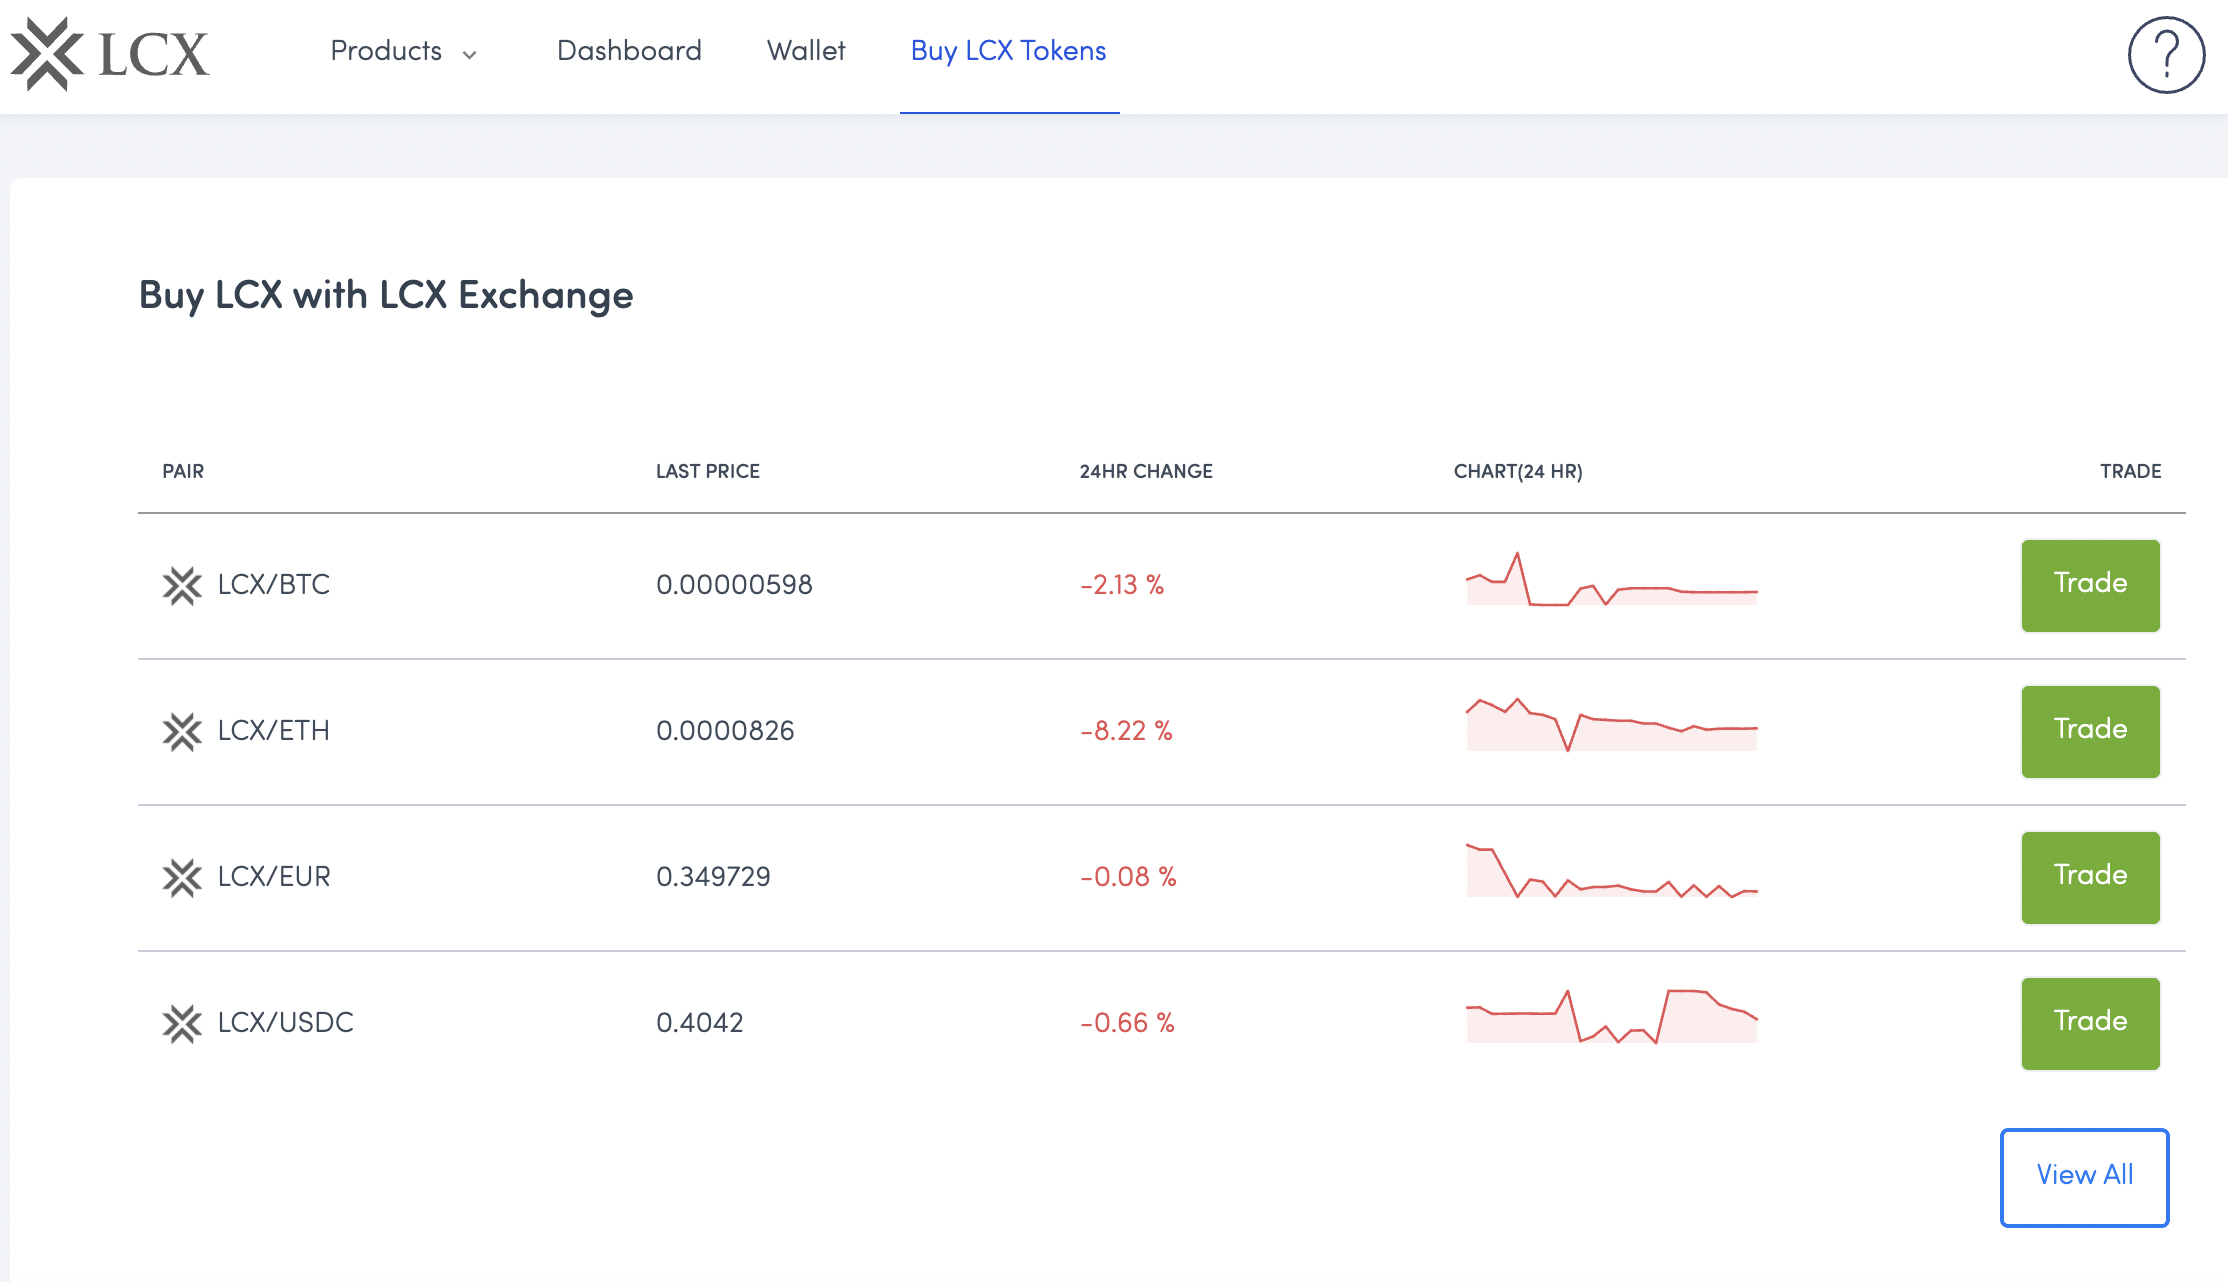Click the View All button
Screen dimensions: 2228x1282
(2084, 1176)
